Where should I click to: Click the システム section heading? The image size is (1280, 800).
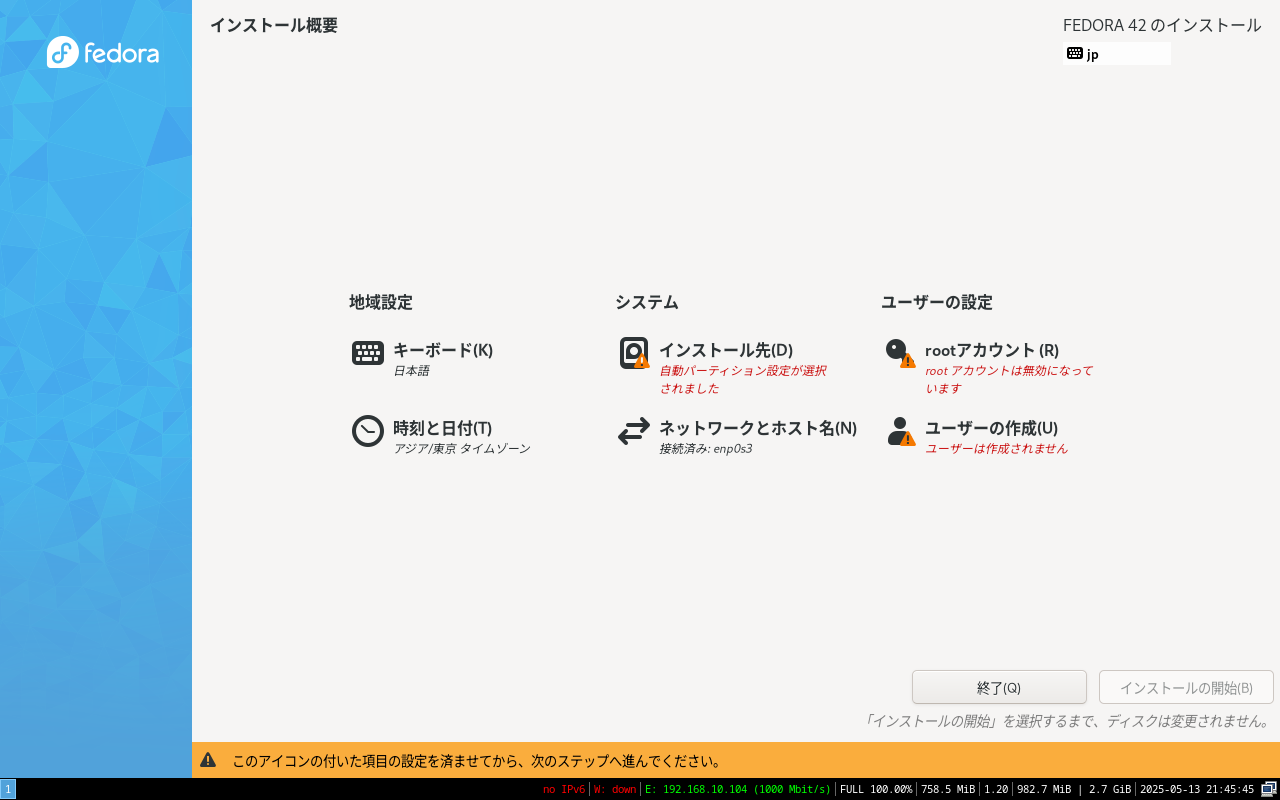coord(647,302)
